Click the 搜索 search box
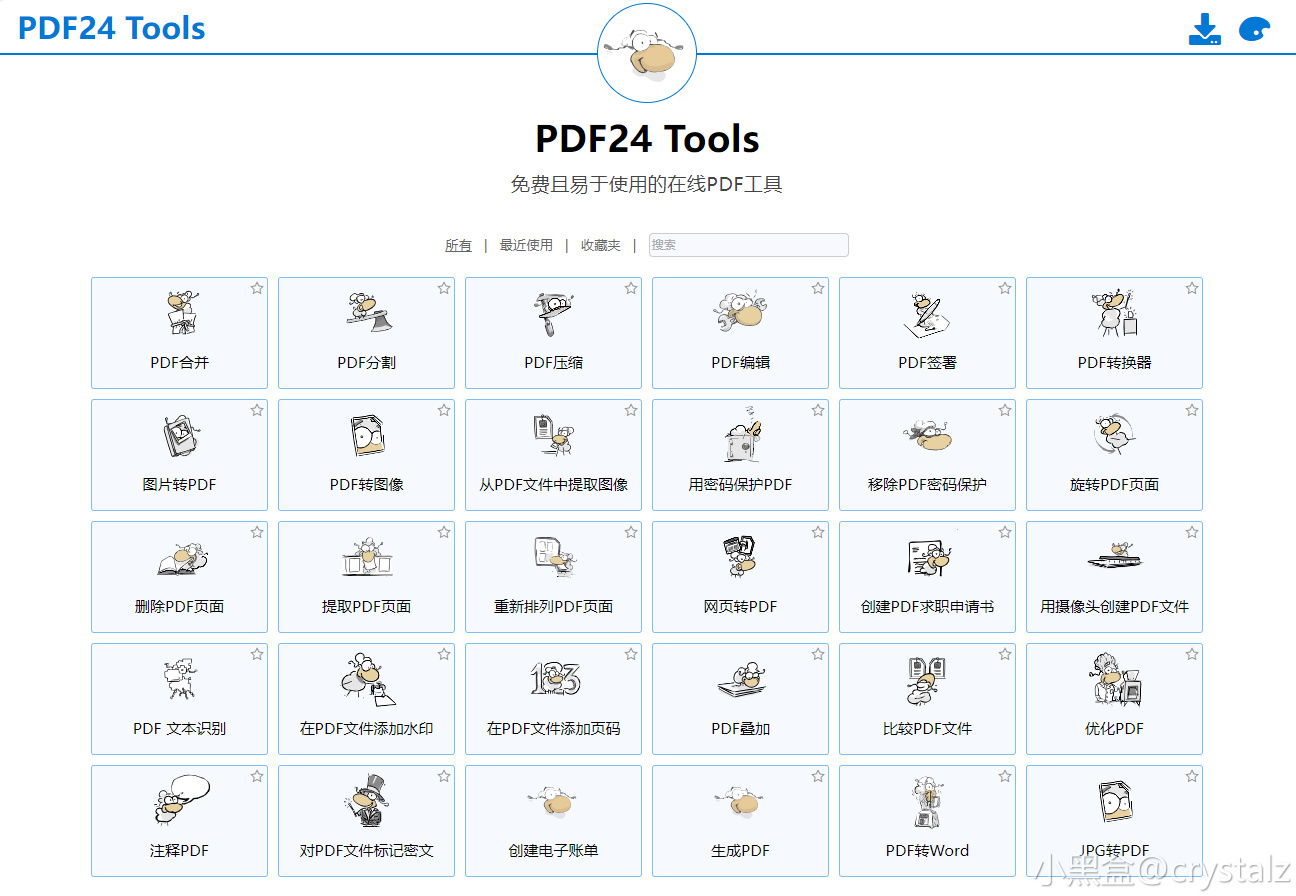1296x896 pixels. 748,245
